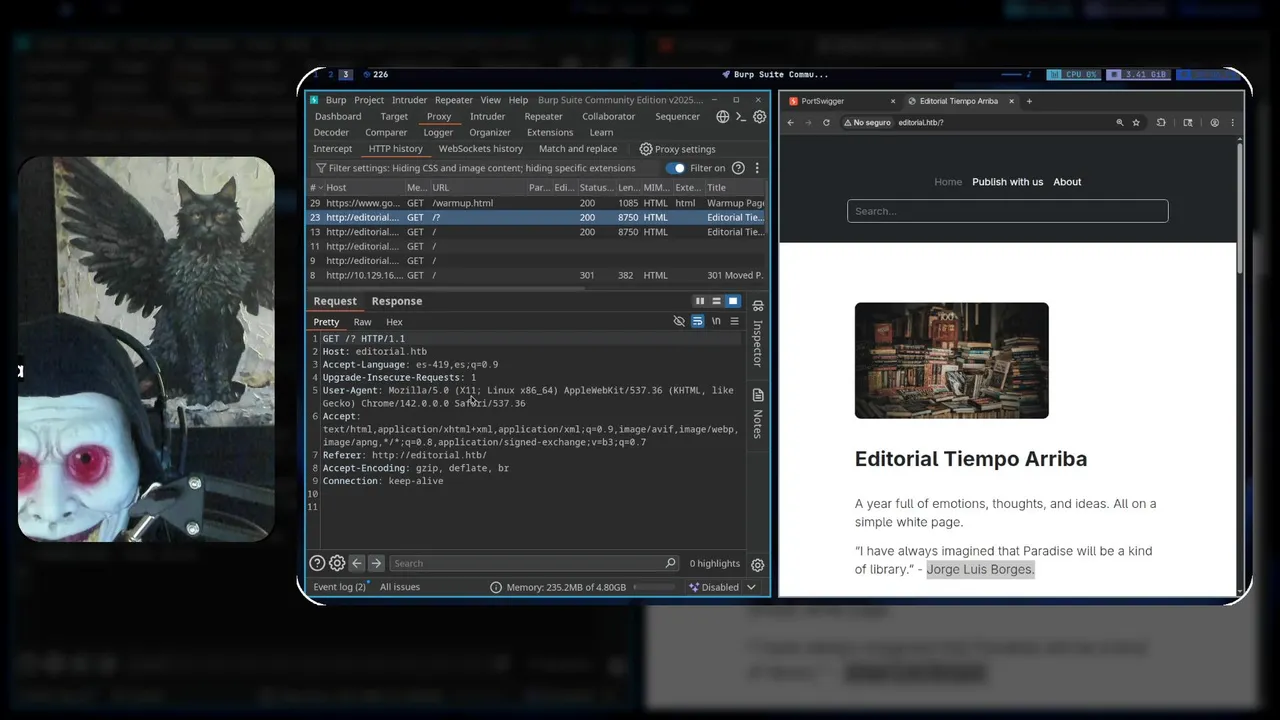Focus the webpage Search... input field
The width and height of the screenshot is (1280, 720).
(x=1007, y=211)
